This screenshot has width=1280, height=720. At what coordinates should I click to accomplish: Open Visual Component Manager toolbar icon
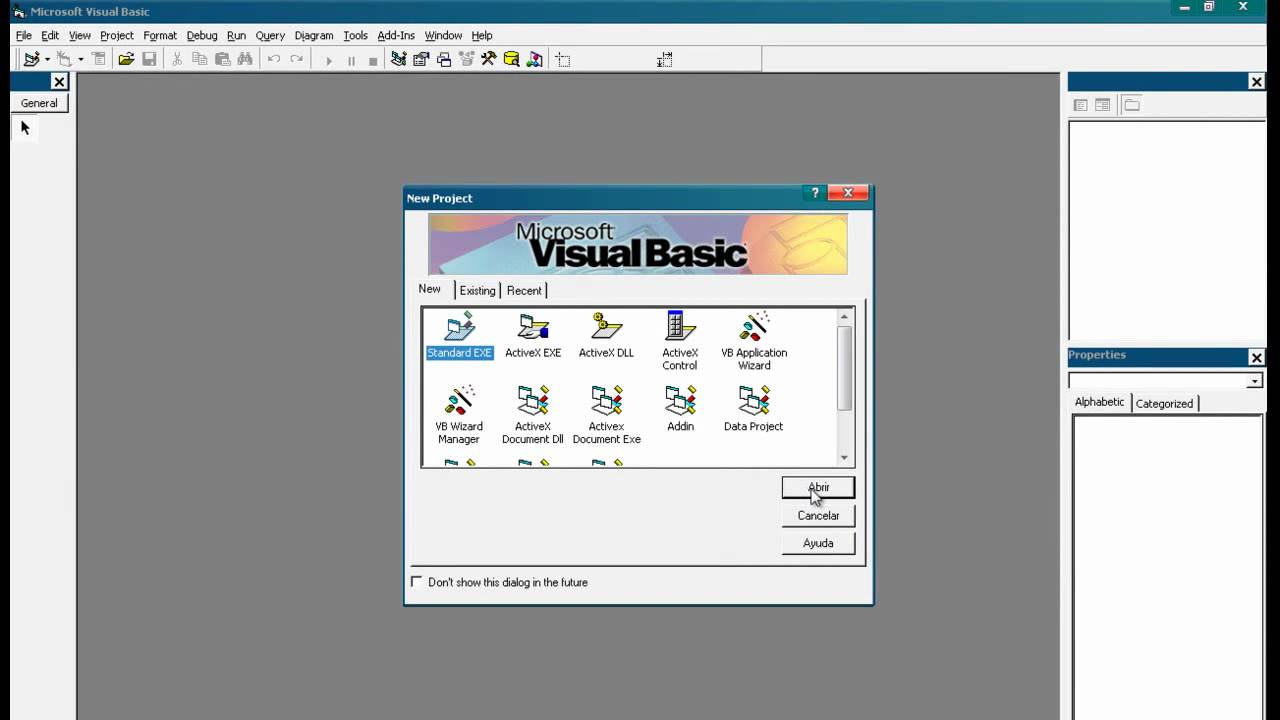point(534,60)
